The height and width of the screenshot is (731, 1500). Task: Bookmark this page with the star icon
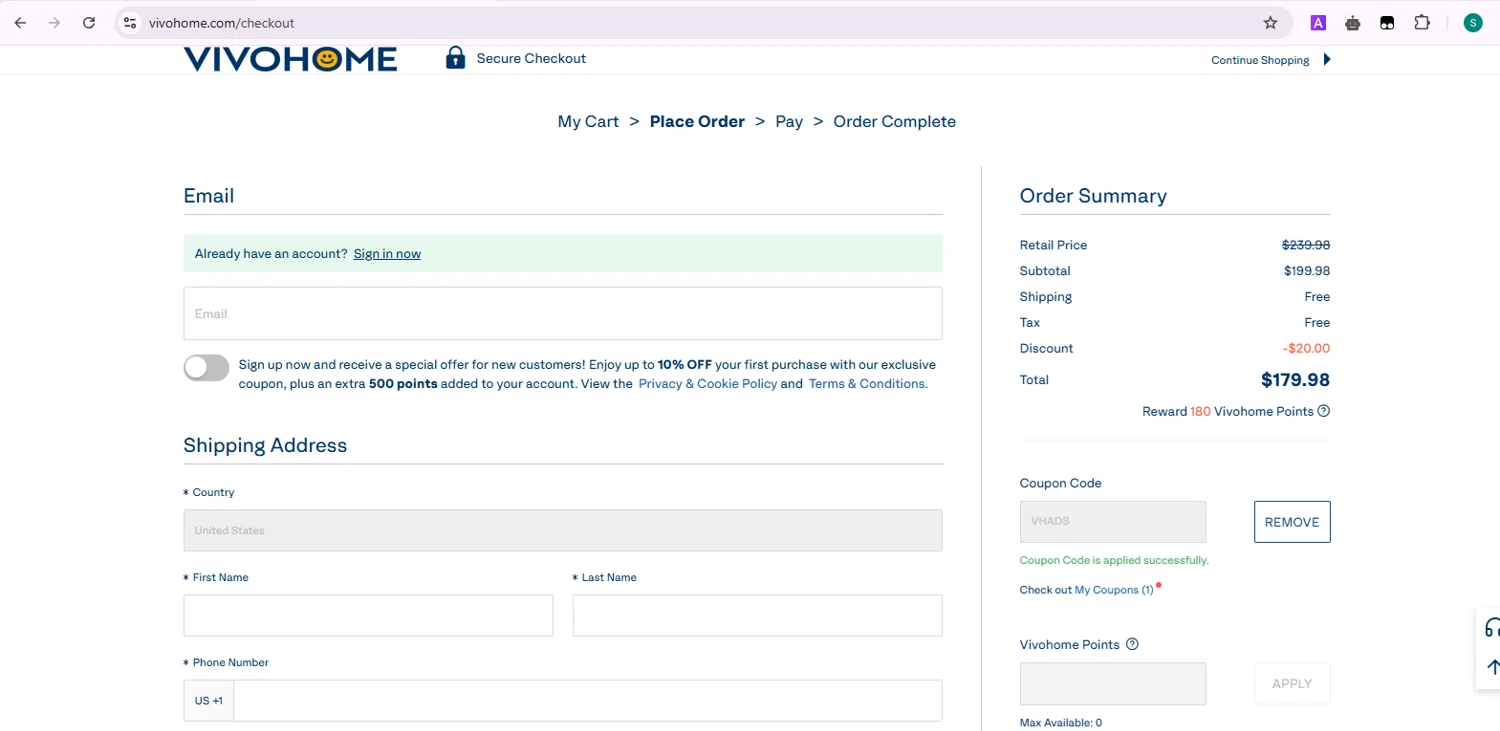pyautogui.click(x=1271, y=23)
